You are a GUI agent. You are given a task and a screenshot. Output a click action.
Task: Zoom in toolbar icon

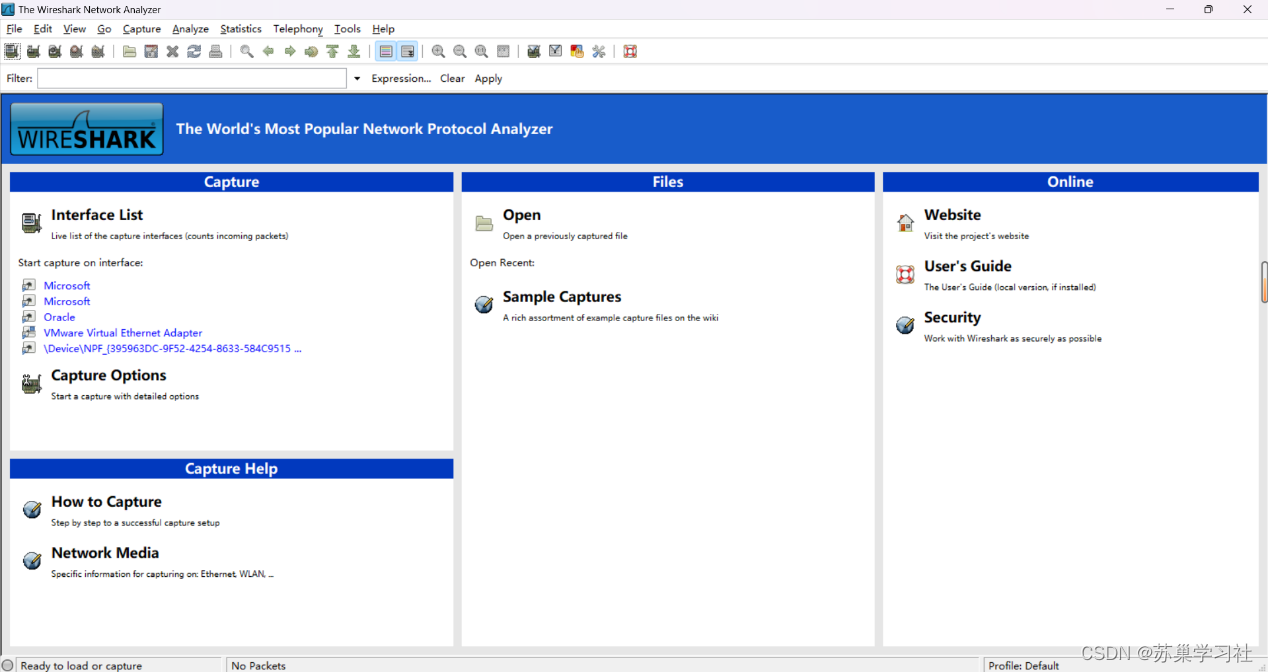click(439, 51)
